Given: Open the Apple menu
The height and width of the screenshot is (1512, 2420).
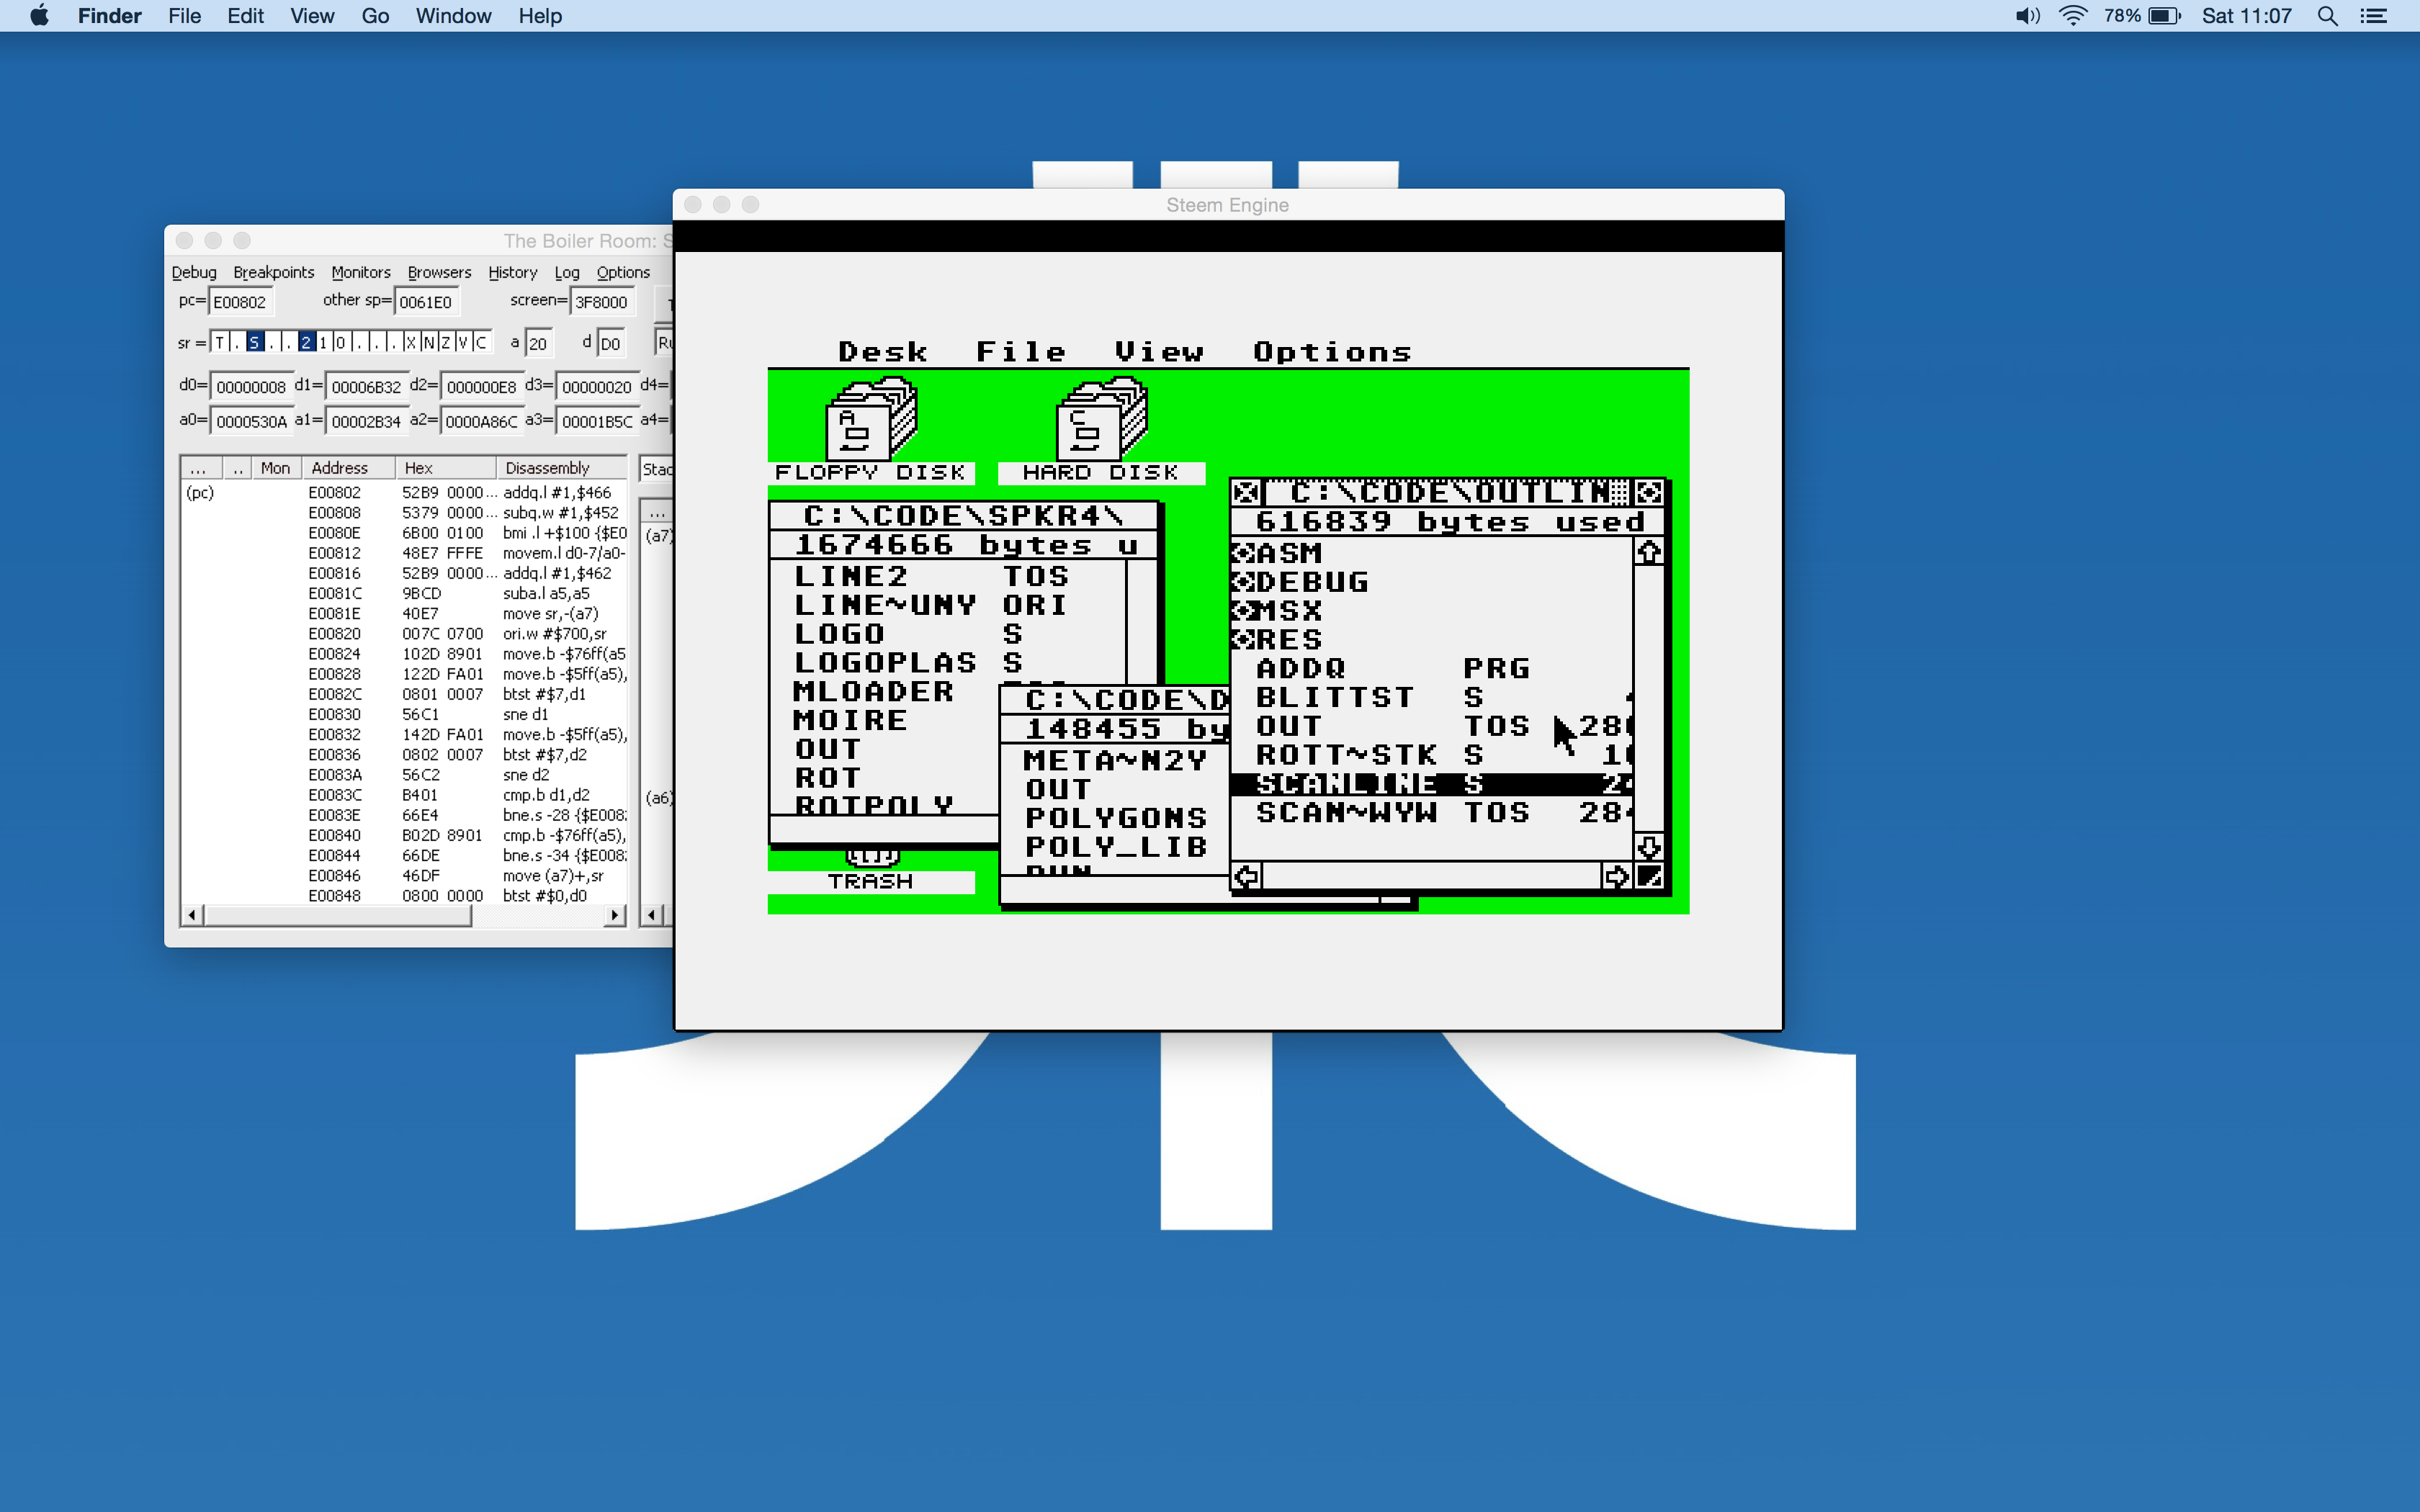Looking at the screenshot, I should (39, 16).
